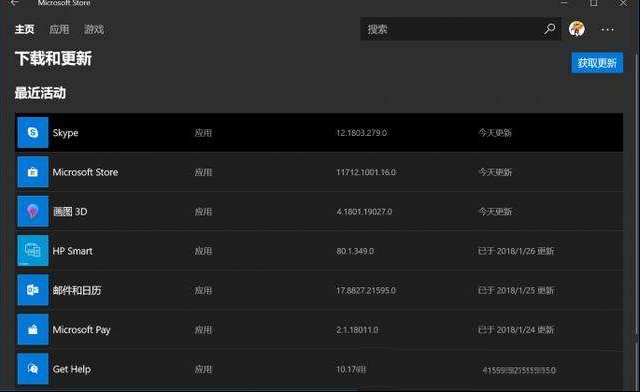
Task: Switch to the 应用 tab
Action: pos(59,29)
